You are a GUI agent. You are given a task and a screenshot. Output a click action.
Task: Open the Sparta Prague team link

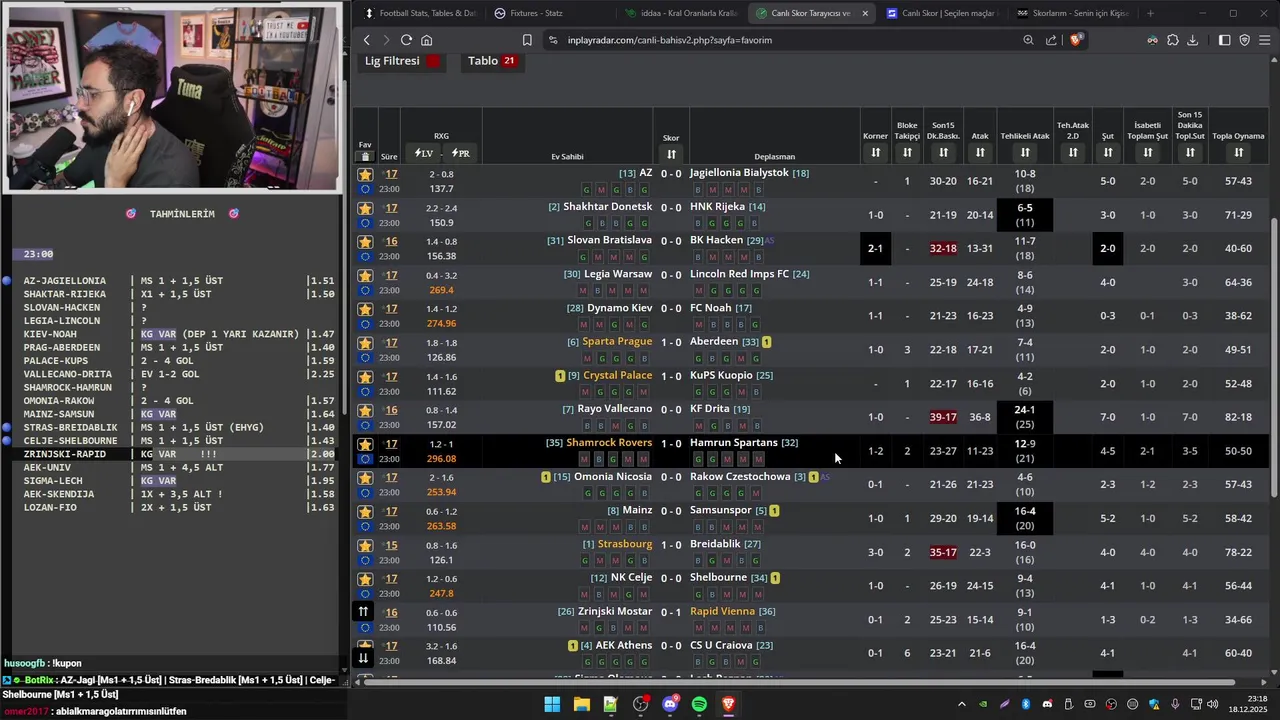[x=617, y=342]
